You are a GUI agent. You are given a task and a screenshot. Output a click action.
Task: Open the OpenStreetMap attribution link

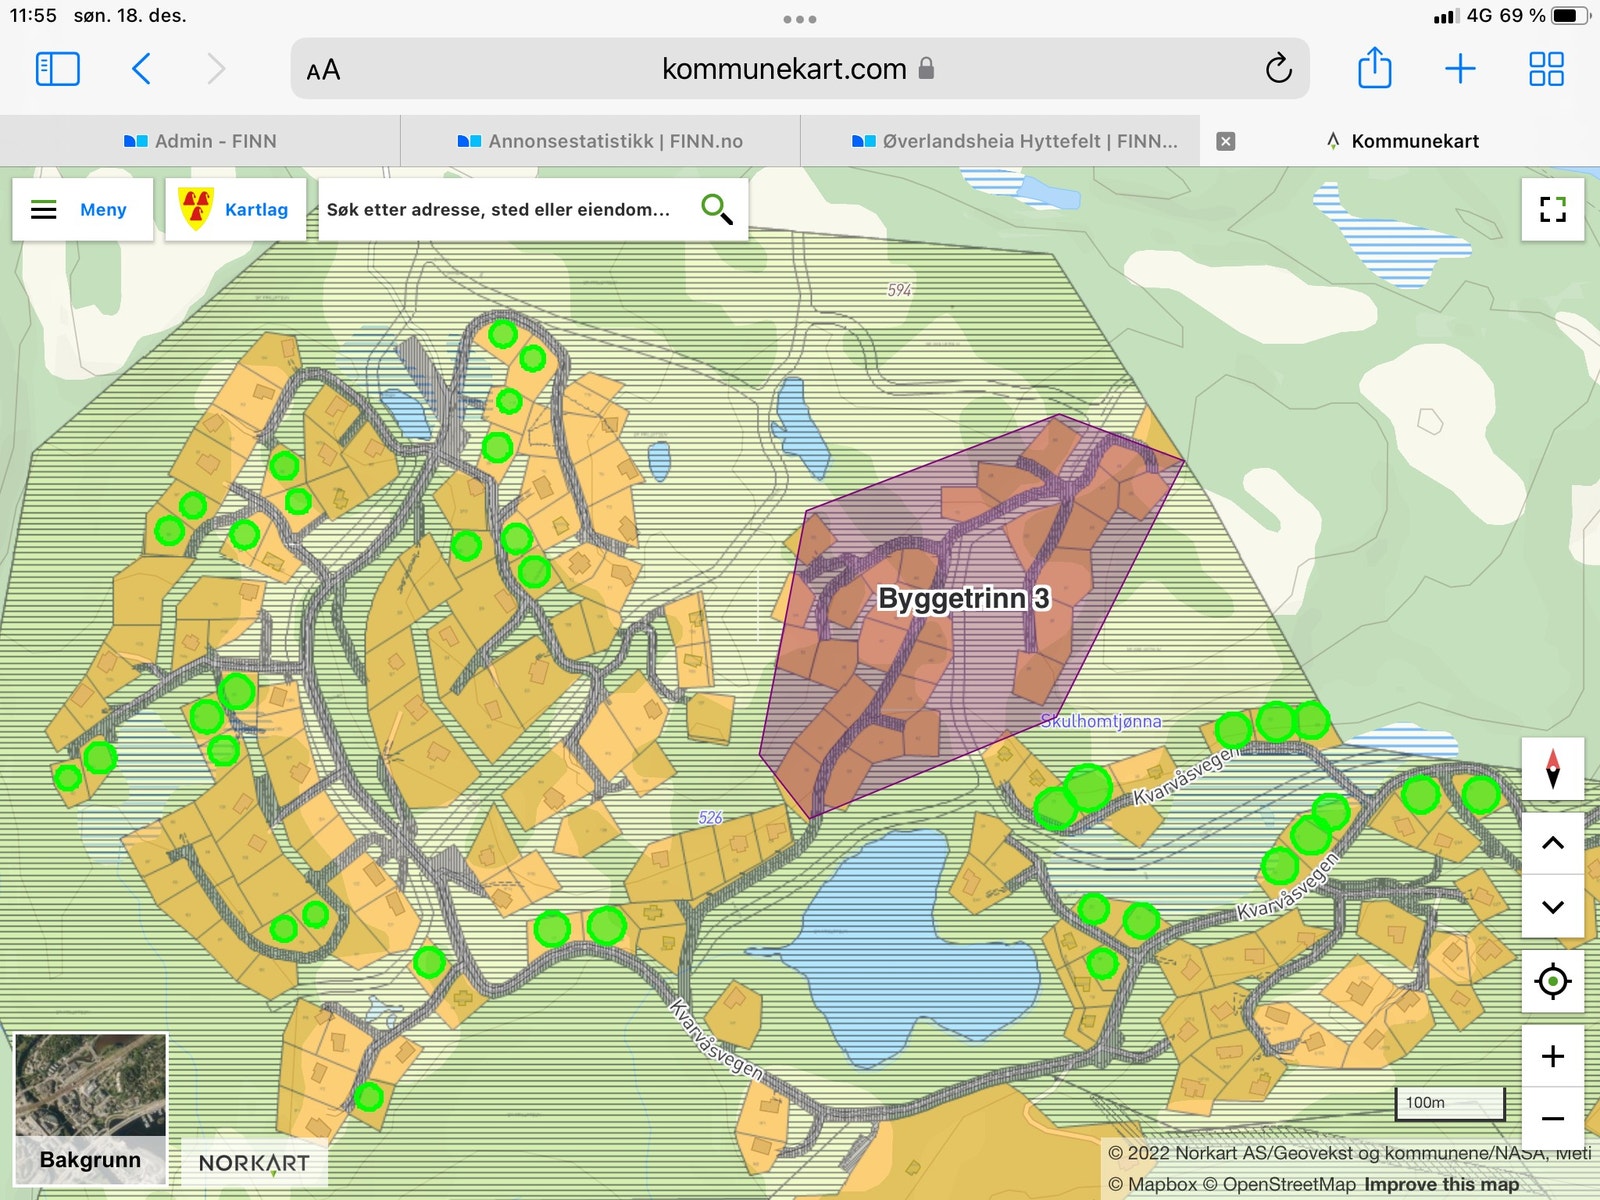tap(1279, 1184)
